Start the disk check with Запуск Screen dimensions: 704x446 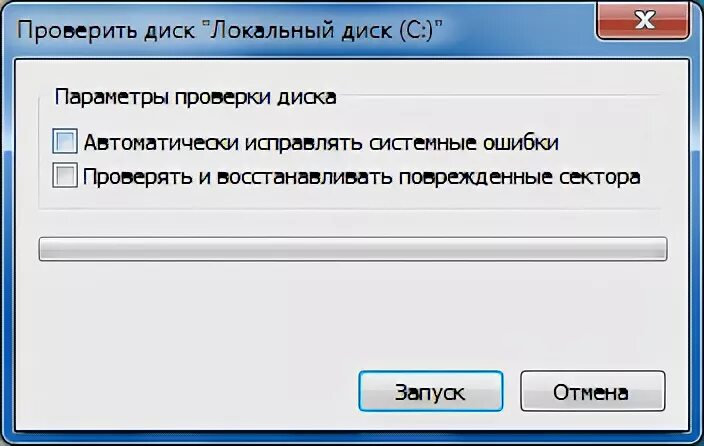coord(431,391)
